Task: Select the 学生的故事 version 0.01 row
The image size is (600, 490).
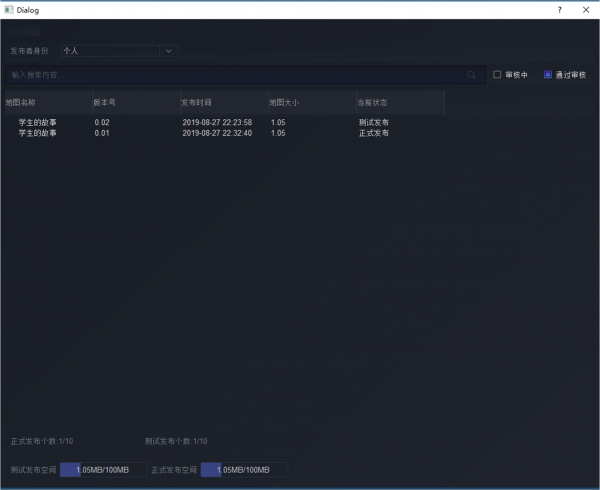Action: click(x=225, y=133)
